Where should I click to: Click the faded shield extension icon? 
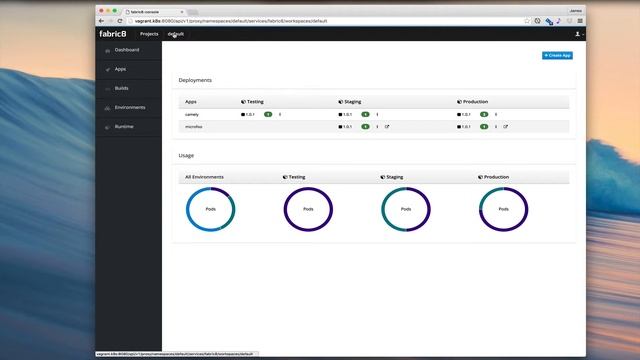[x=569, y=21]
